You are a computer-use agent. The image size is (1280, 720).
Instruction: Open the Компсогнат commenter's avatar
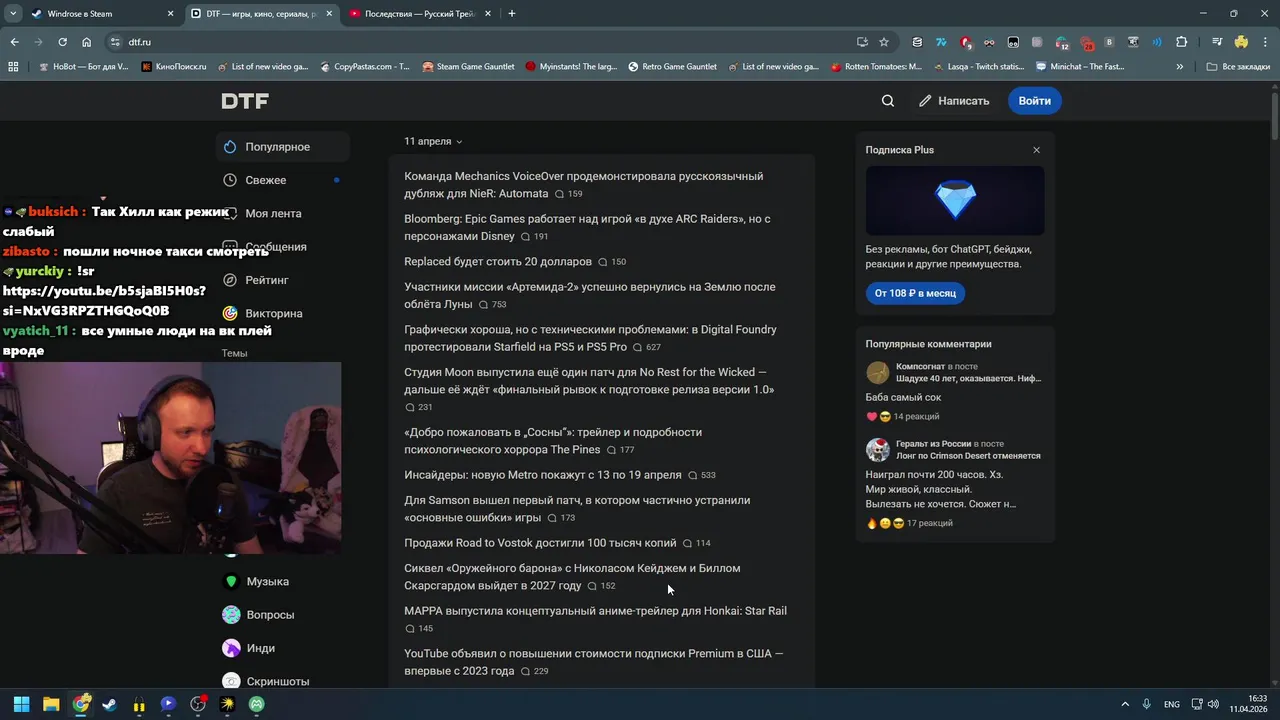tap(878, 373)
